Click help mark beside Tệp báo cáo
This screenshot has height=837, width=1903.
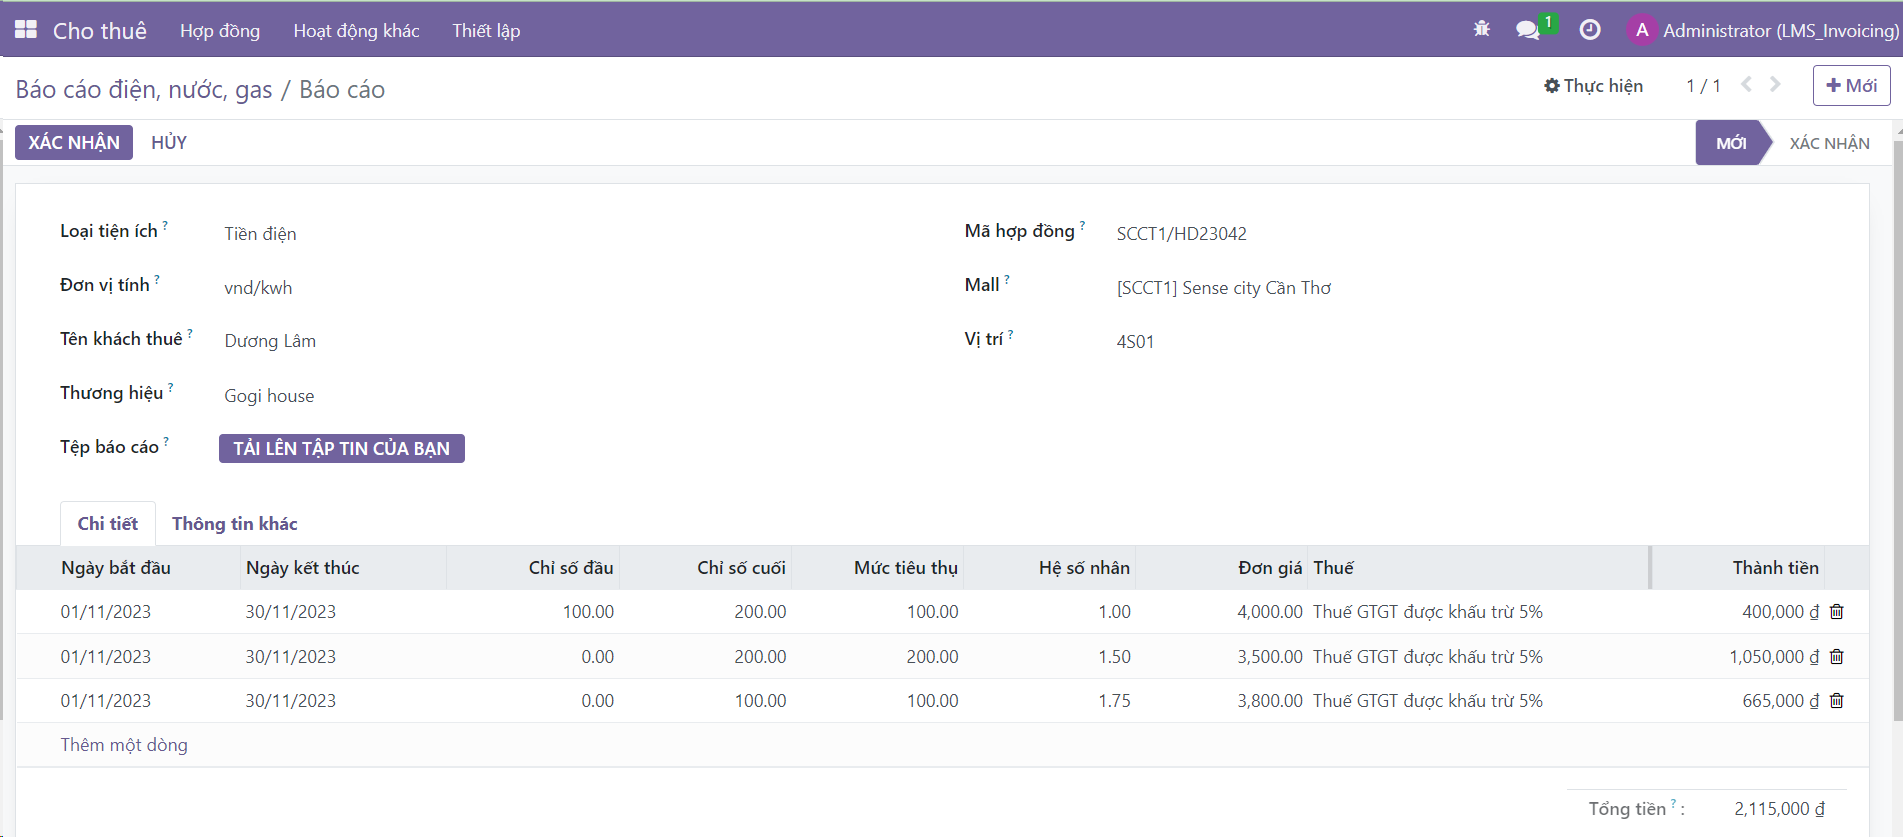pos(166,441)
